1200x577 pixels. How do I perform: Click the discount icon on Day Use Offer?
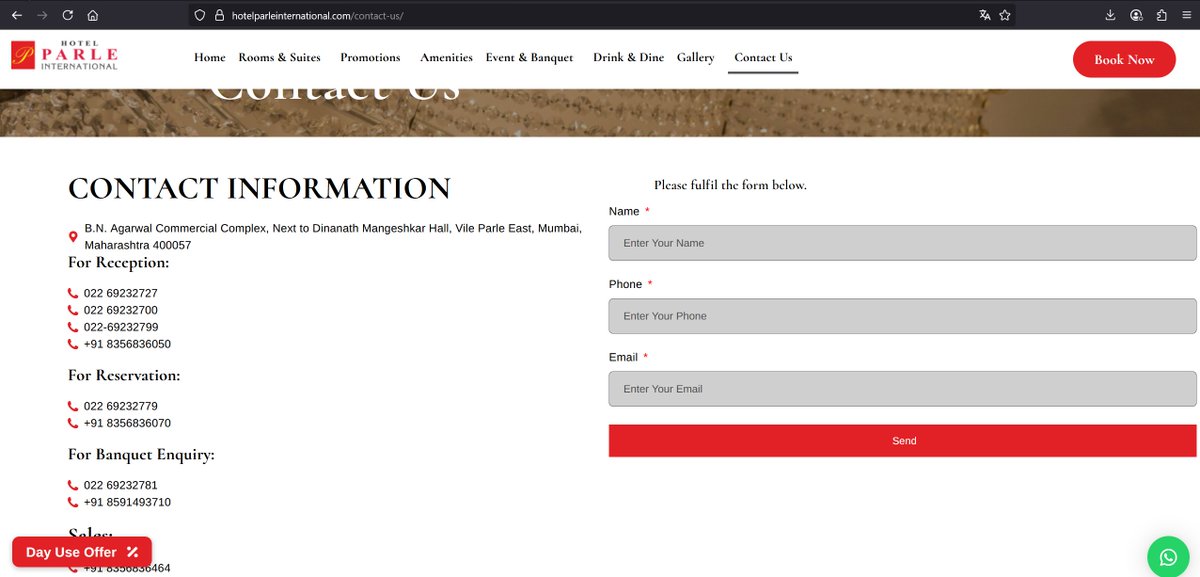point(134,551)
